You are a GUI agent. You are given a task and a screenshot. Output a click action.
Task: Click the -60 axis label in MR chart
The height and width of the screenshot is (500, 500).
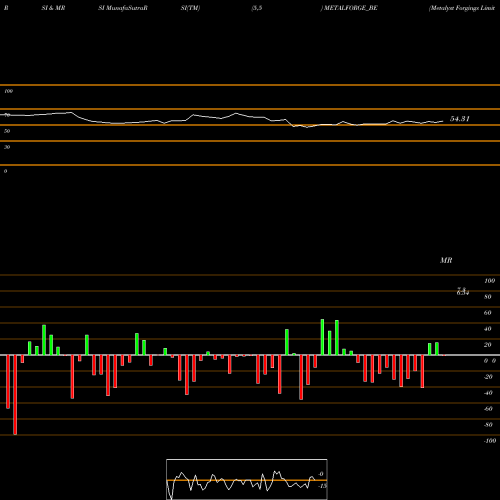click(488, 409)
